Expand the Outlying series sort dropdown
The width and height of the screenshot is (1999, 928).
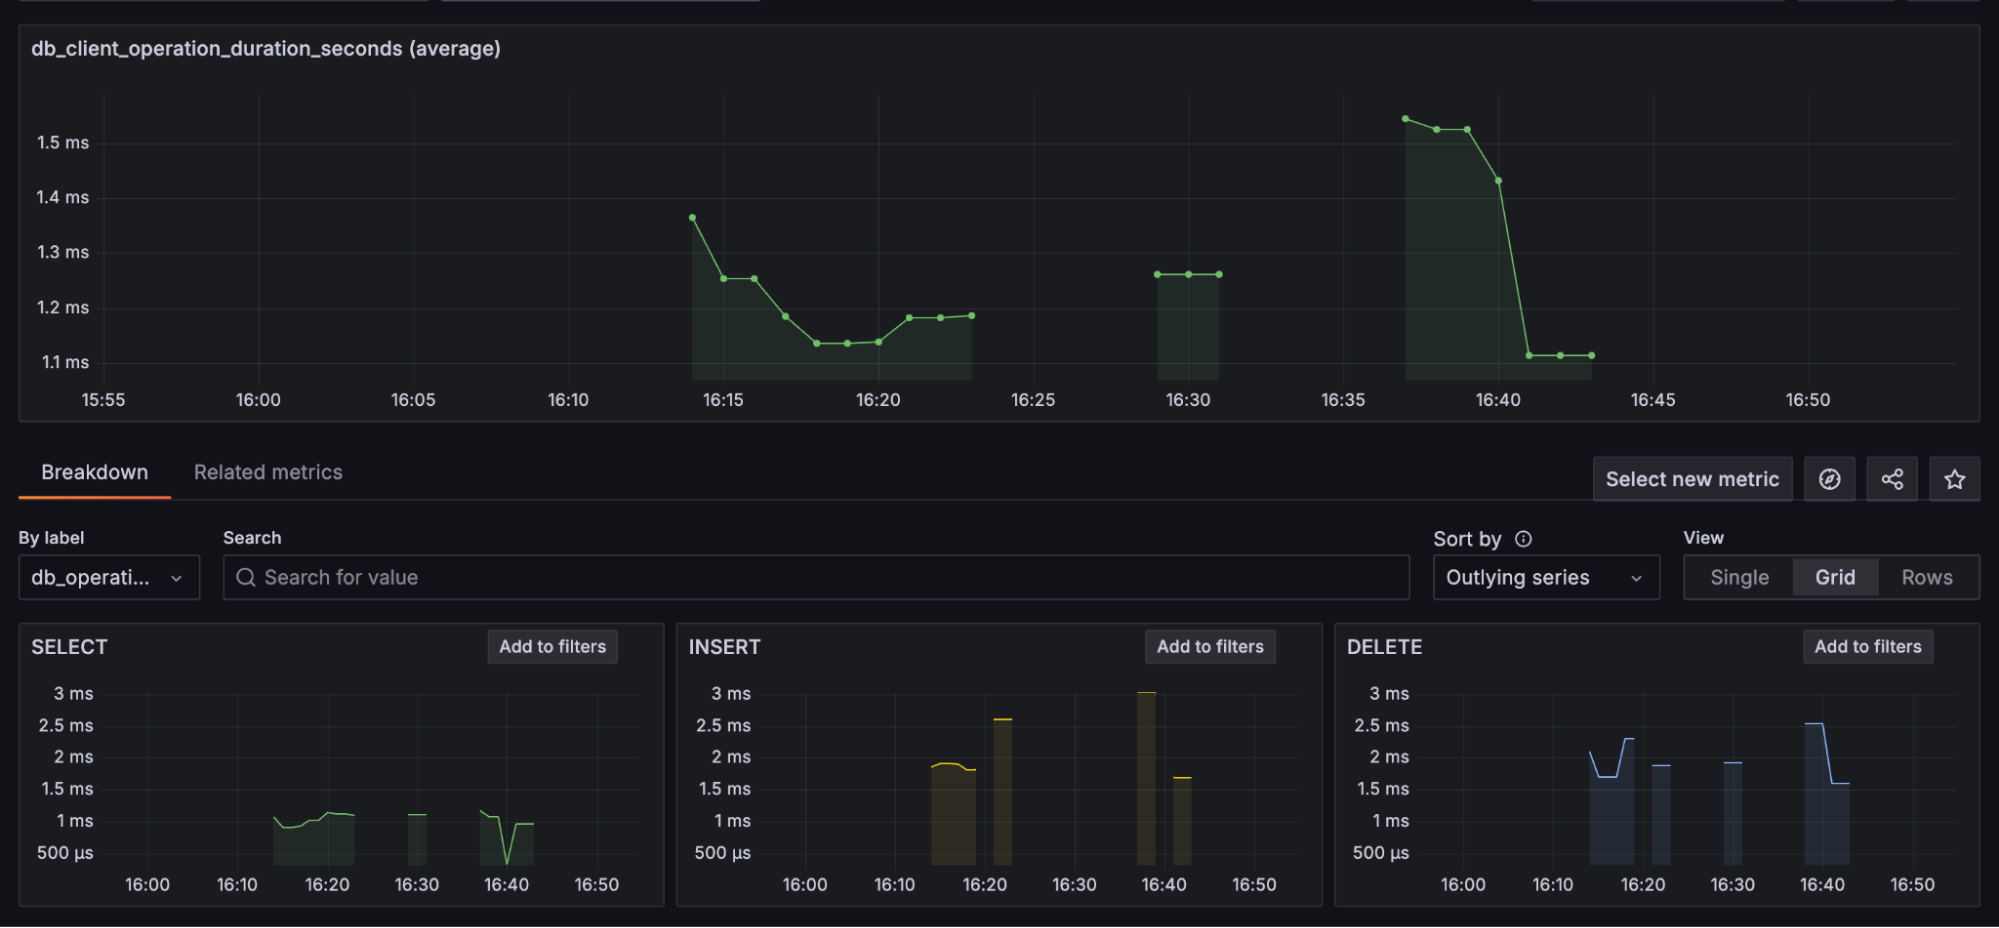coord(1545,577)
